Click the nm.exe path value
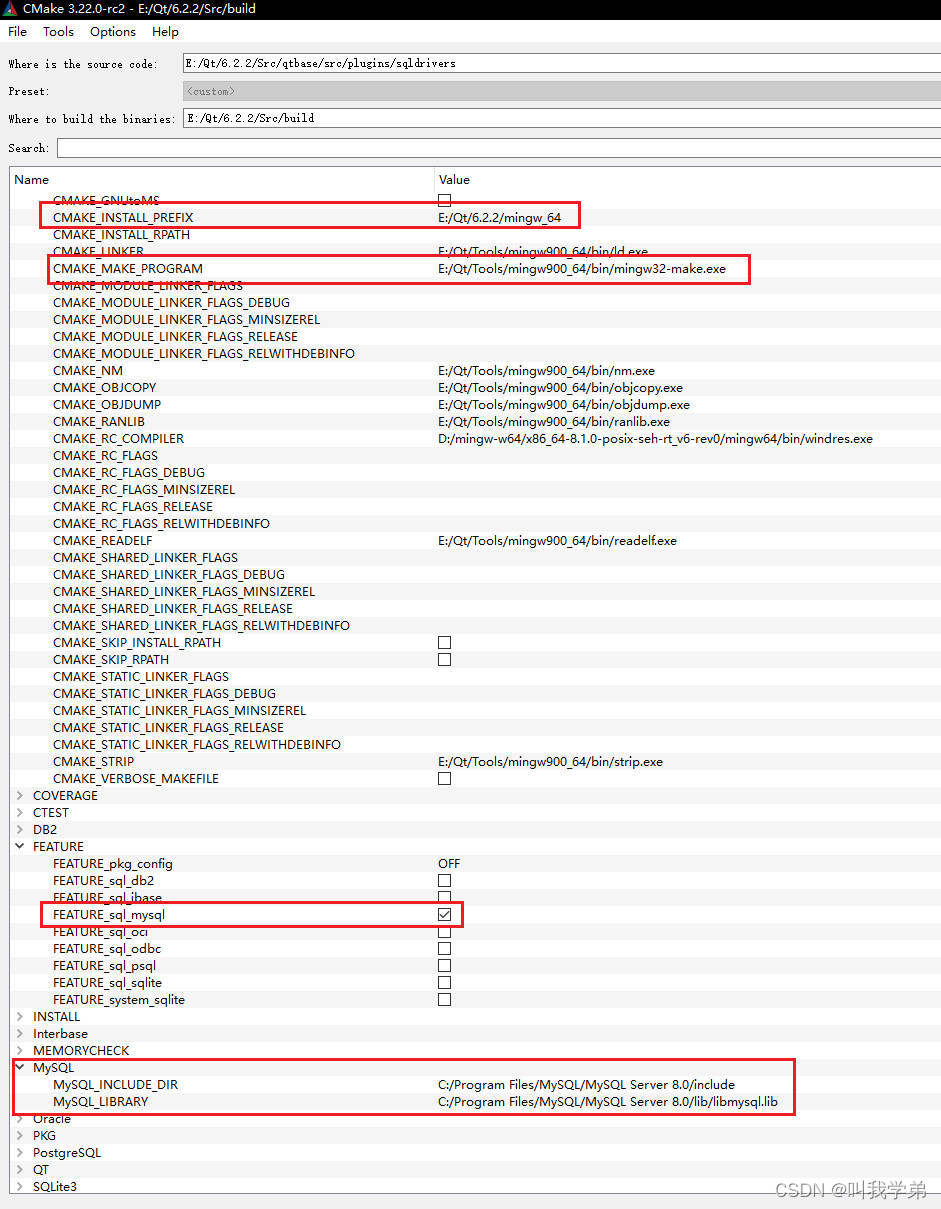Image resolution: width=941 pixels, height=1209 pixels. point(546,370)
